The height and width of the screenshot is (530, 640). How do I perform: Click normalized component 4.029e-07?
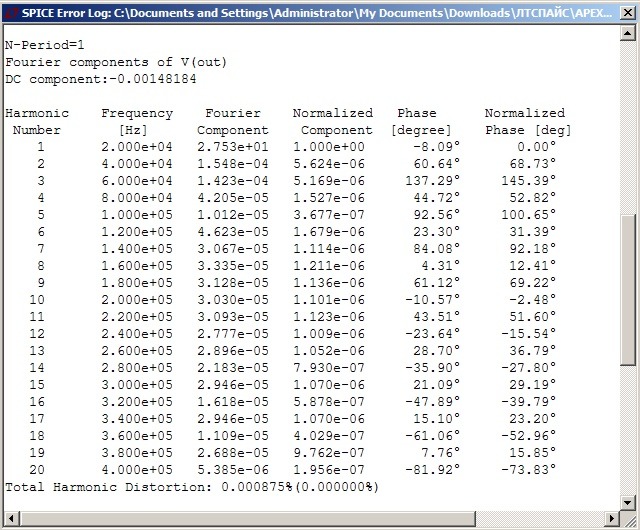[329, 436]
